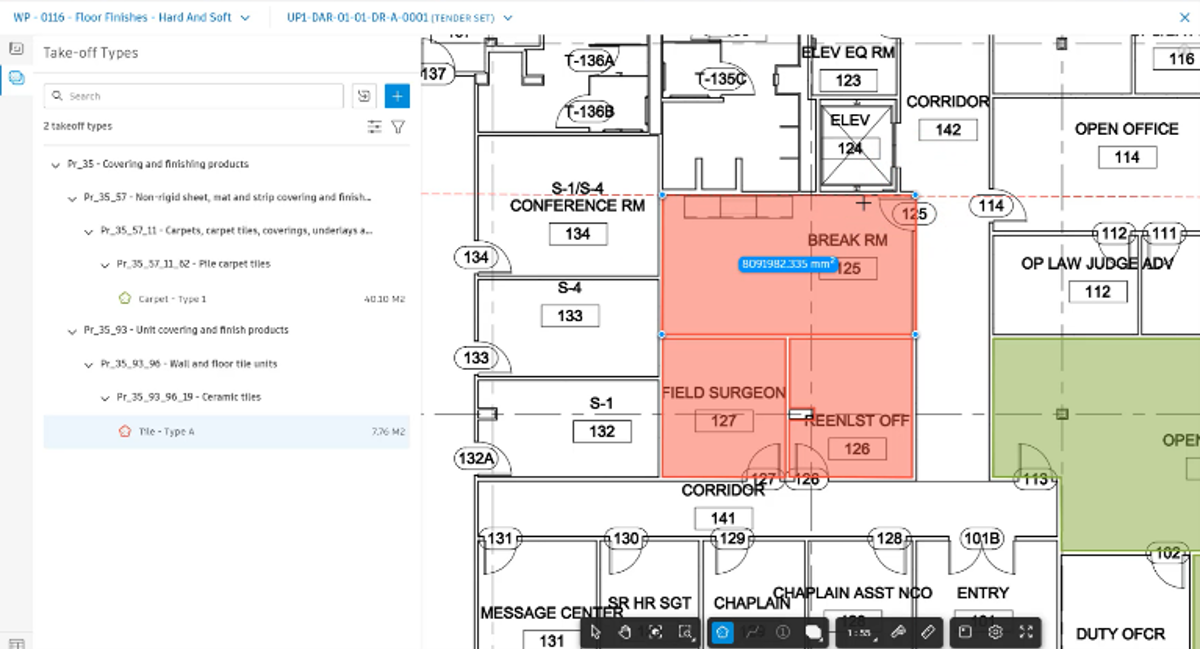
Task: Toggle the filter funnel for takeoff types
Action: pyautogui.click(x=398, y=127)
